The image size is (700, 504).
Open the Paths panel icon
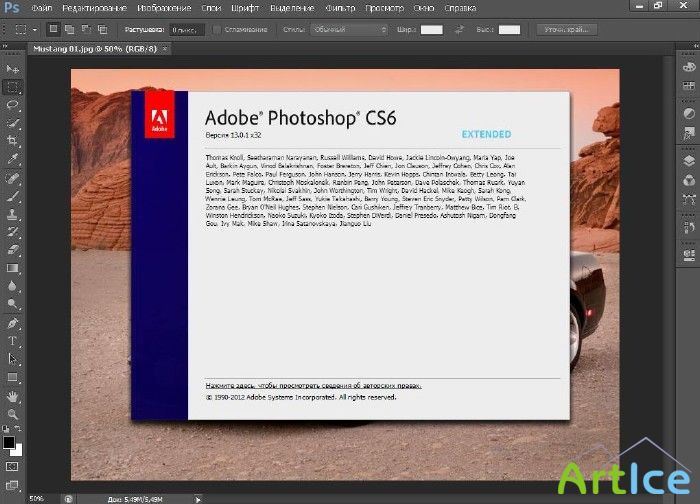689,199
